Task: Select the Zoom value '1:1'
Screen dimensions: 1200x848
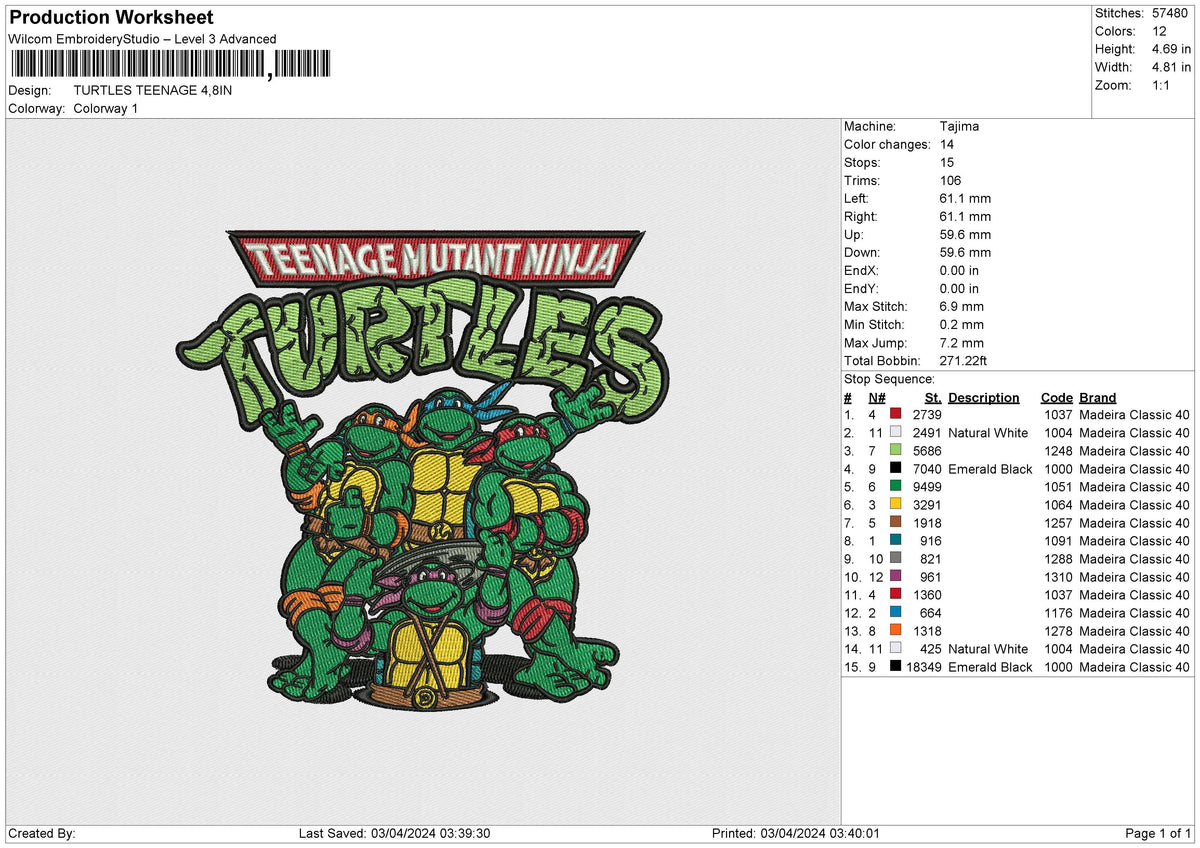Action: click(x=1162, y=85)
